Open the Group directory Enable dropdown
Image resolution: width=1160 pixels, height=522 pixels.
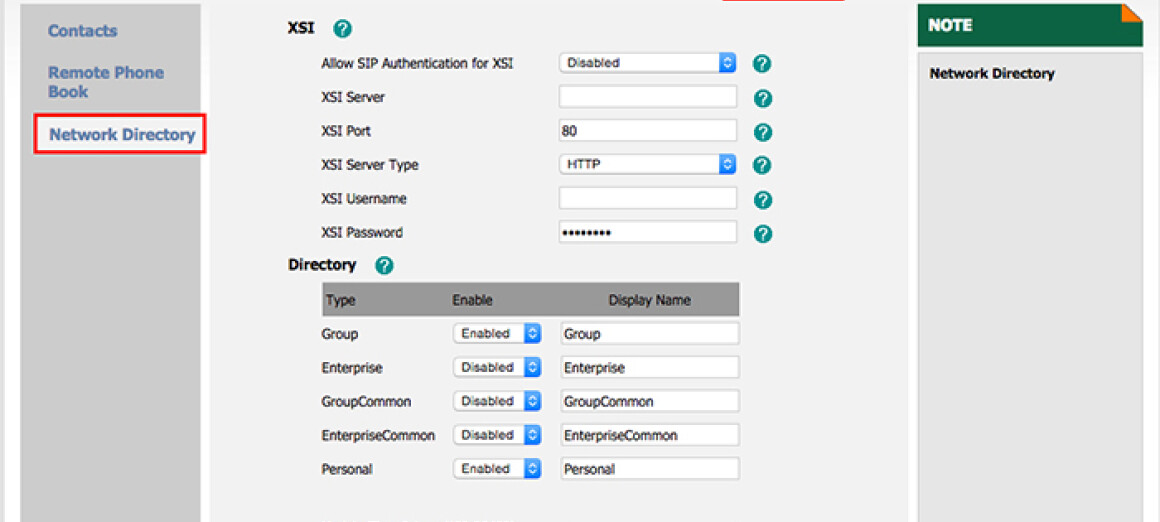[x=497, y=334]
